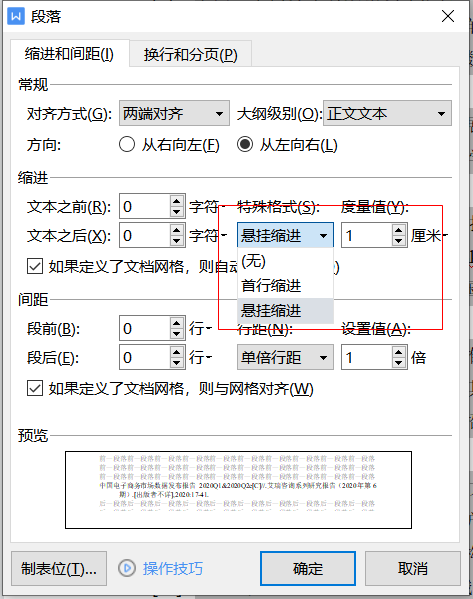Open the 对齐方式 dropdown
Image resolution: width=473 pixels, height=599 pixels.
point(174,113)
